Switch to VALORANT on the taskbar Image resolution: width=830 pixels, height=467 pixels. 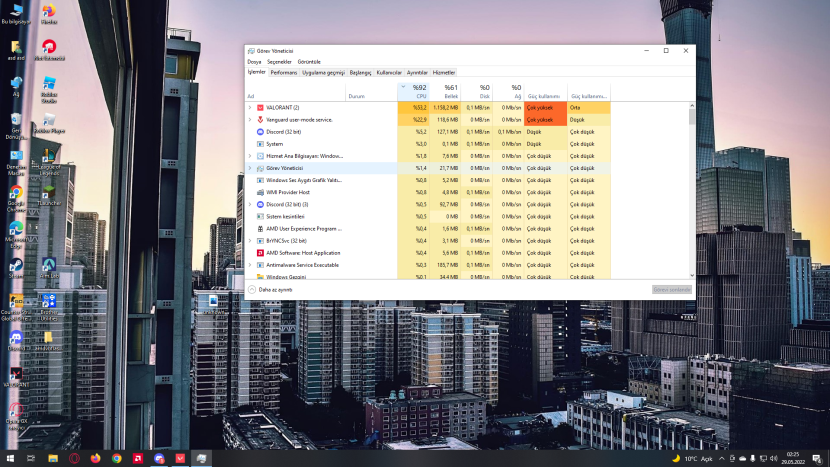[x=180, y=459]
